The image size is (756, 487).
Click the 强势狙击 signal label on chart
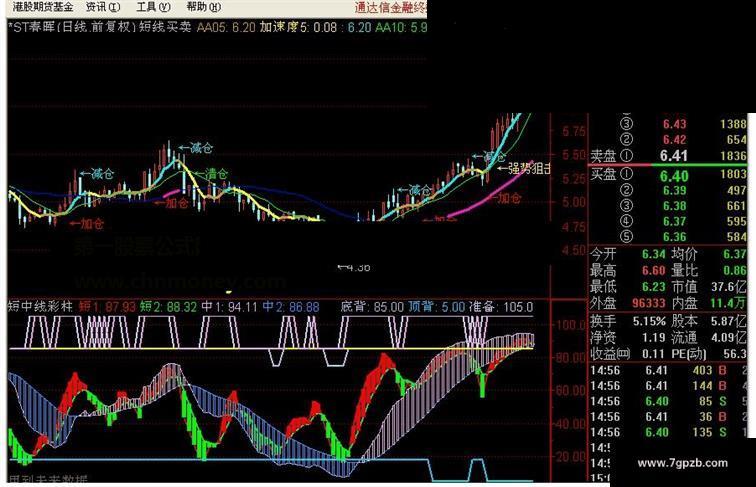524,168
